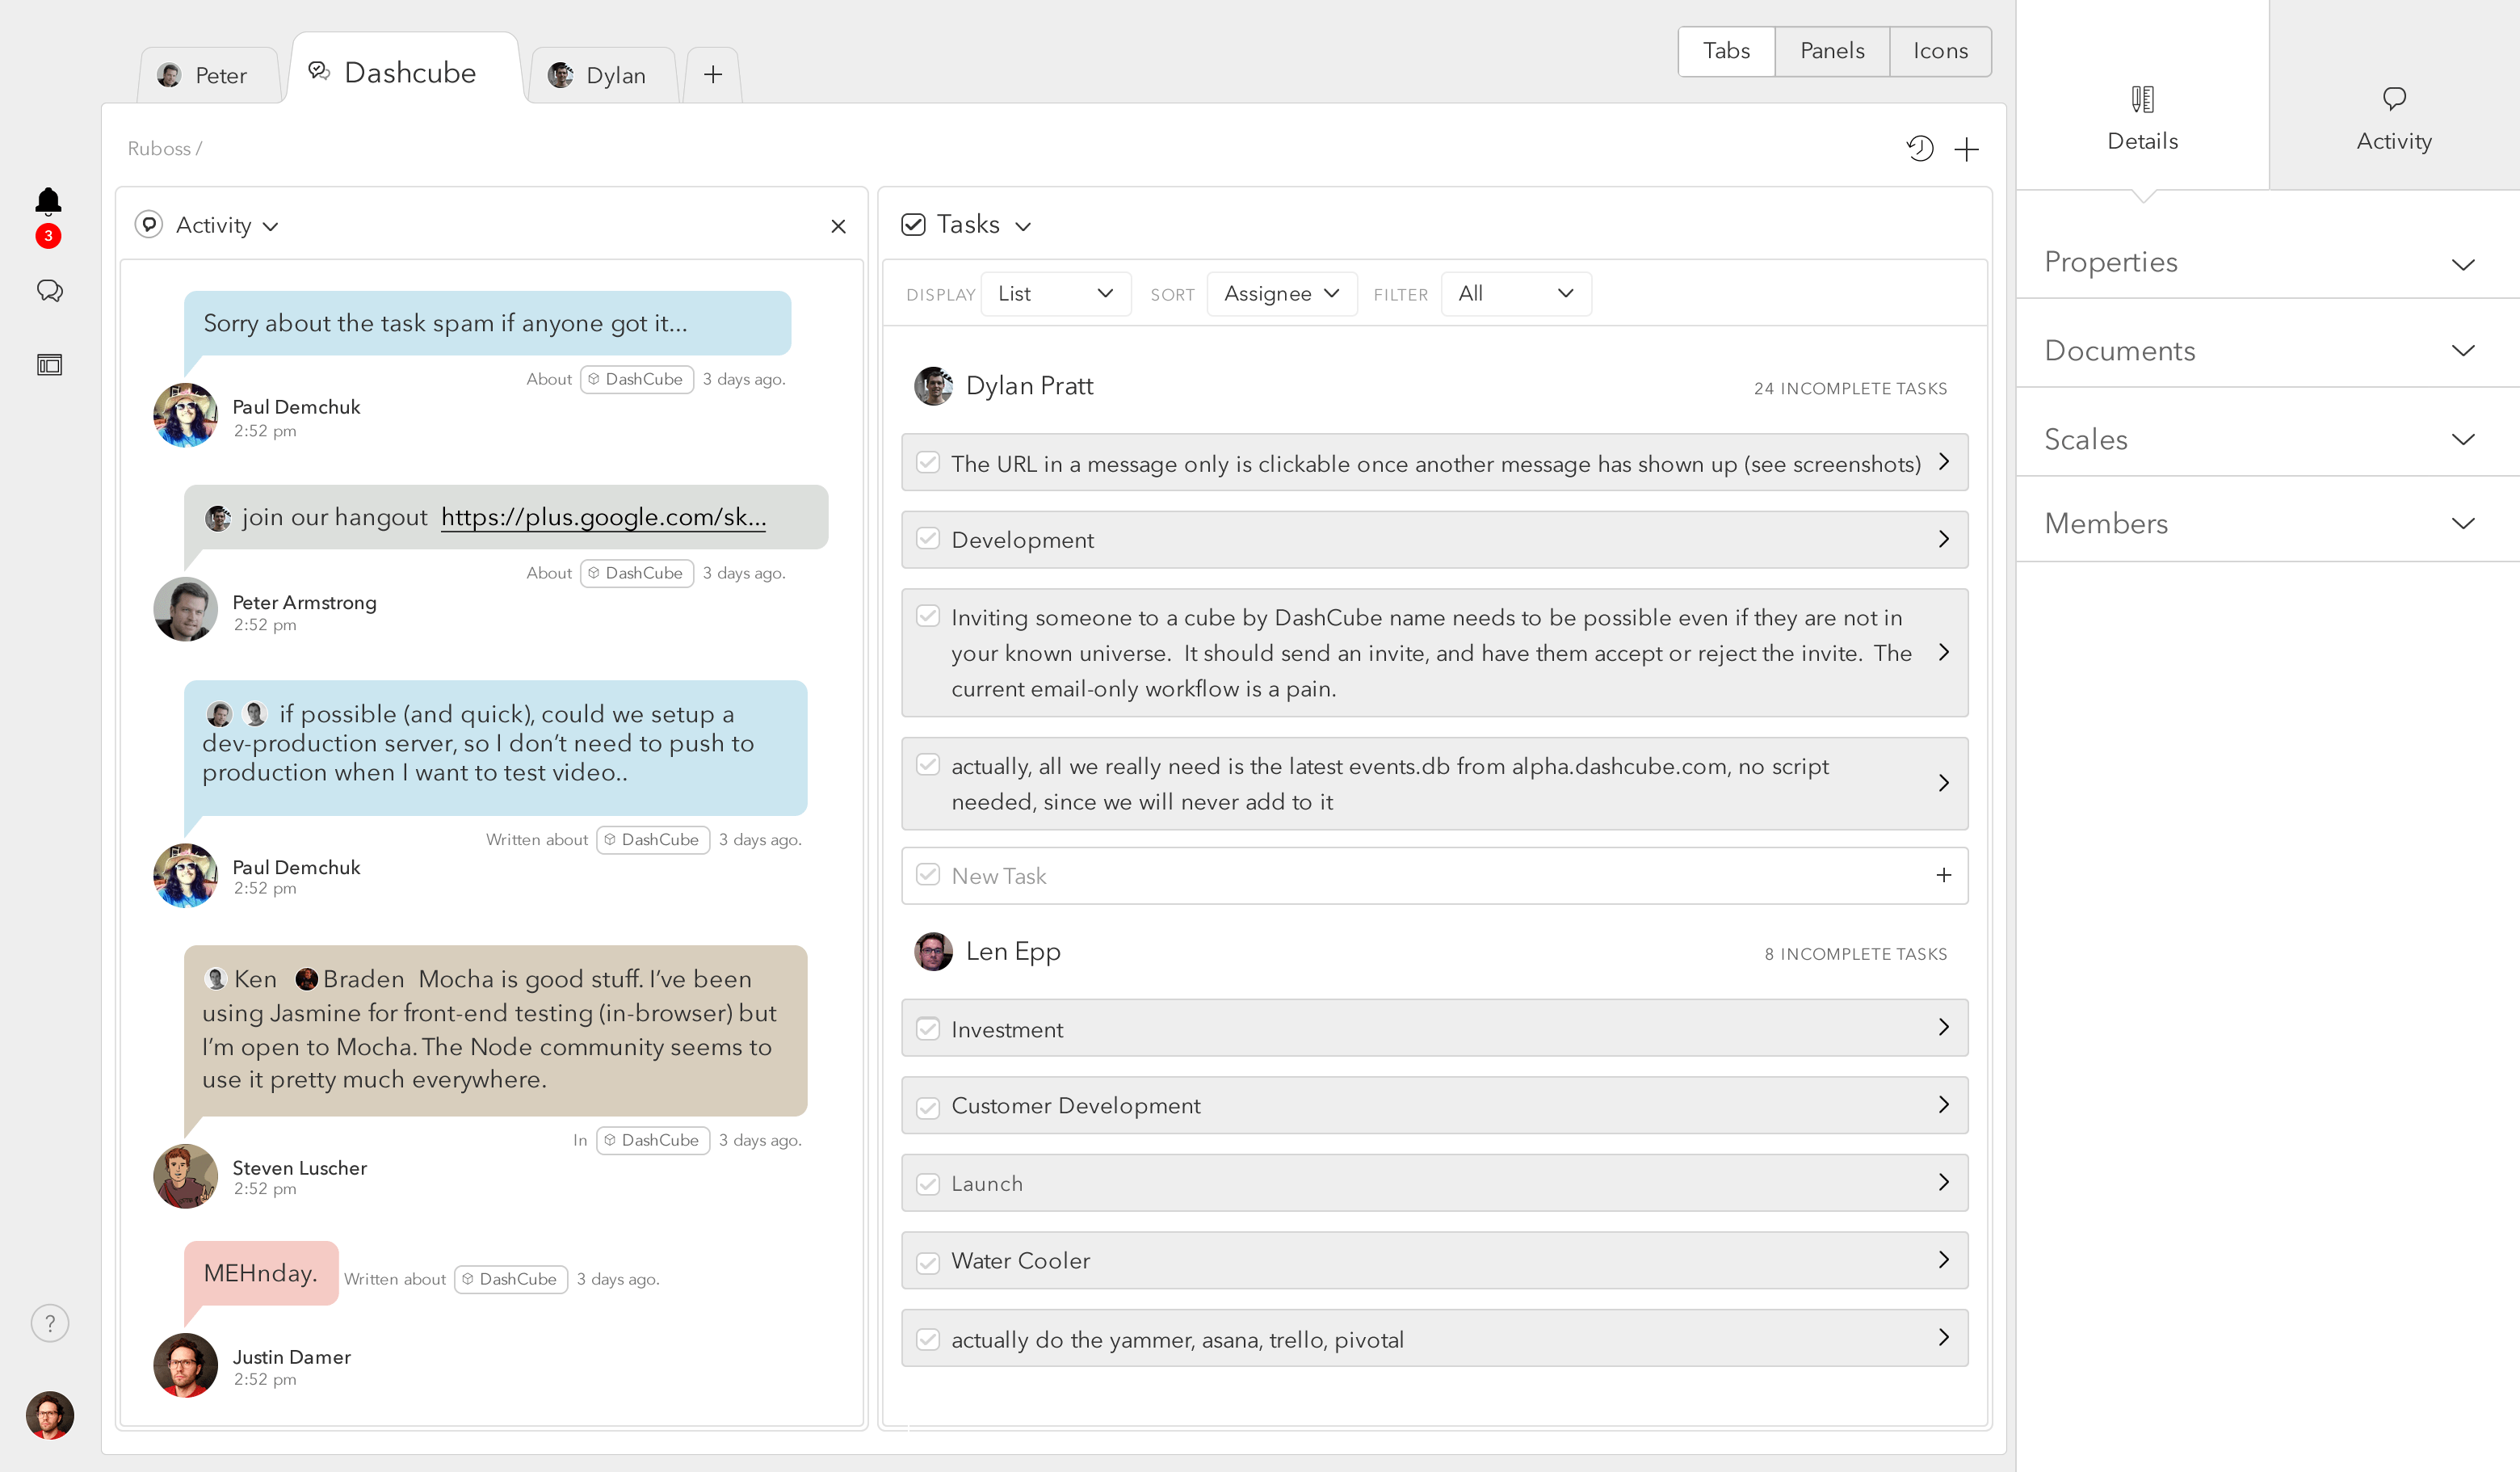Viewport: 2520px width, 1472px height.
Task: Add a new tab with plus
Action: click(x=712, y=75)
